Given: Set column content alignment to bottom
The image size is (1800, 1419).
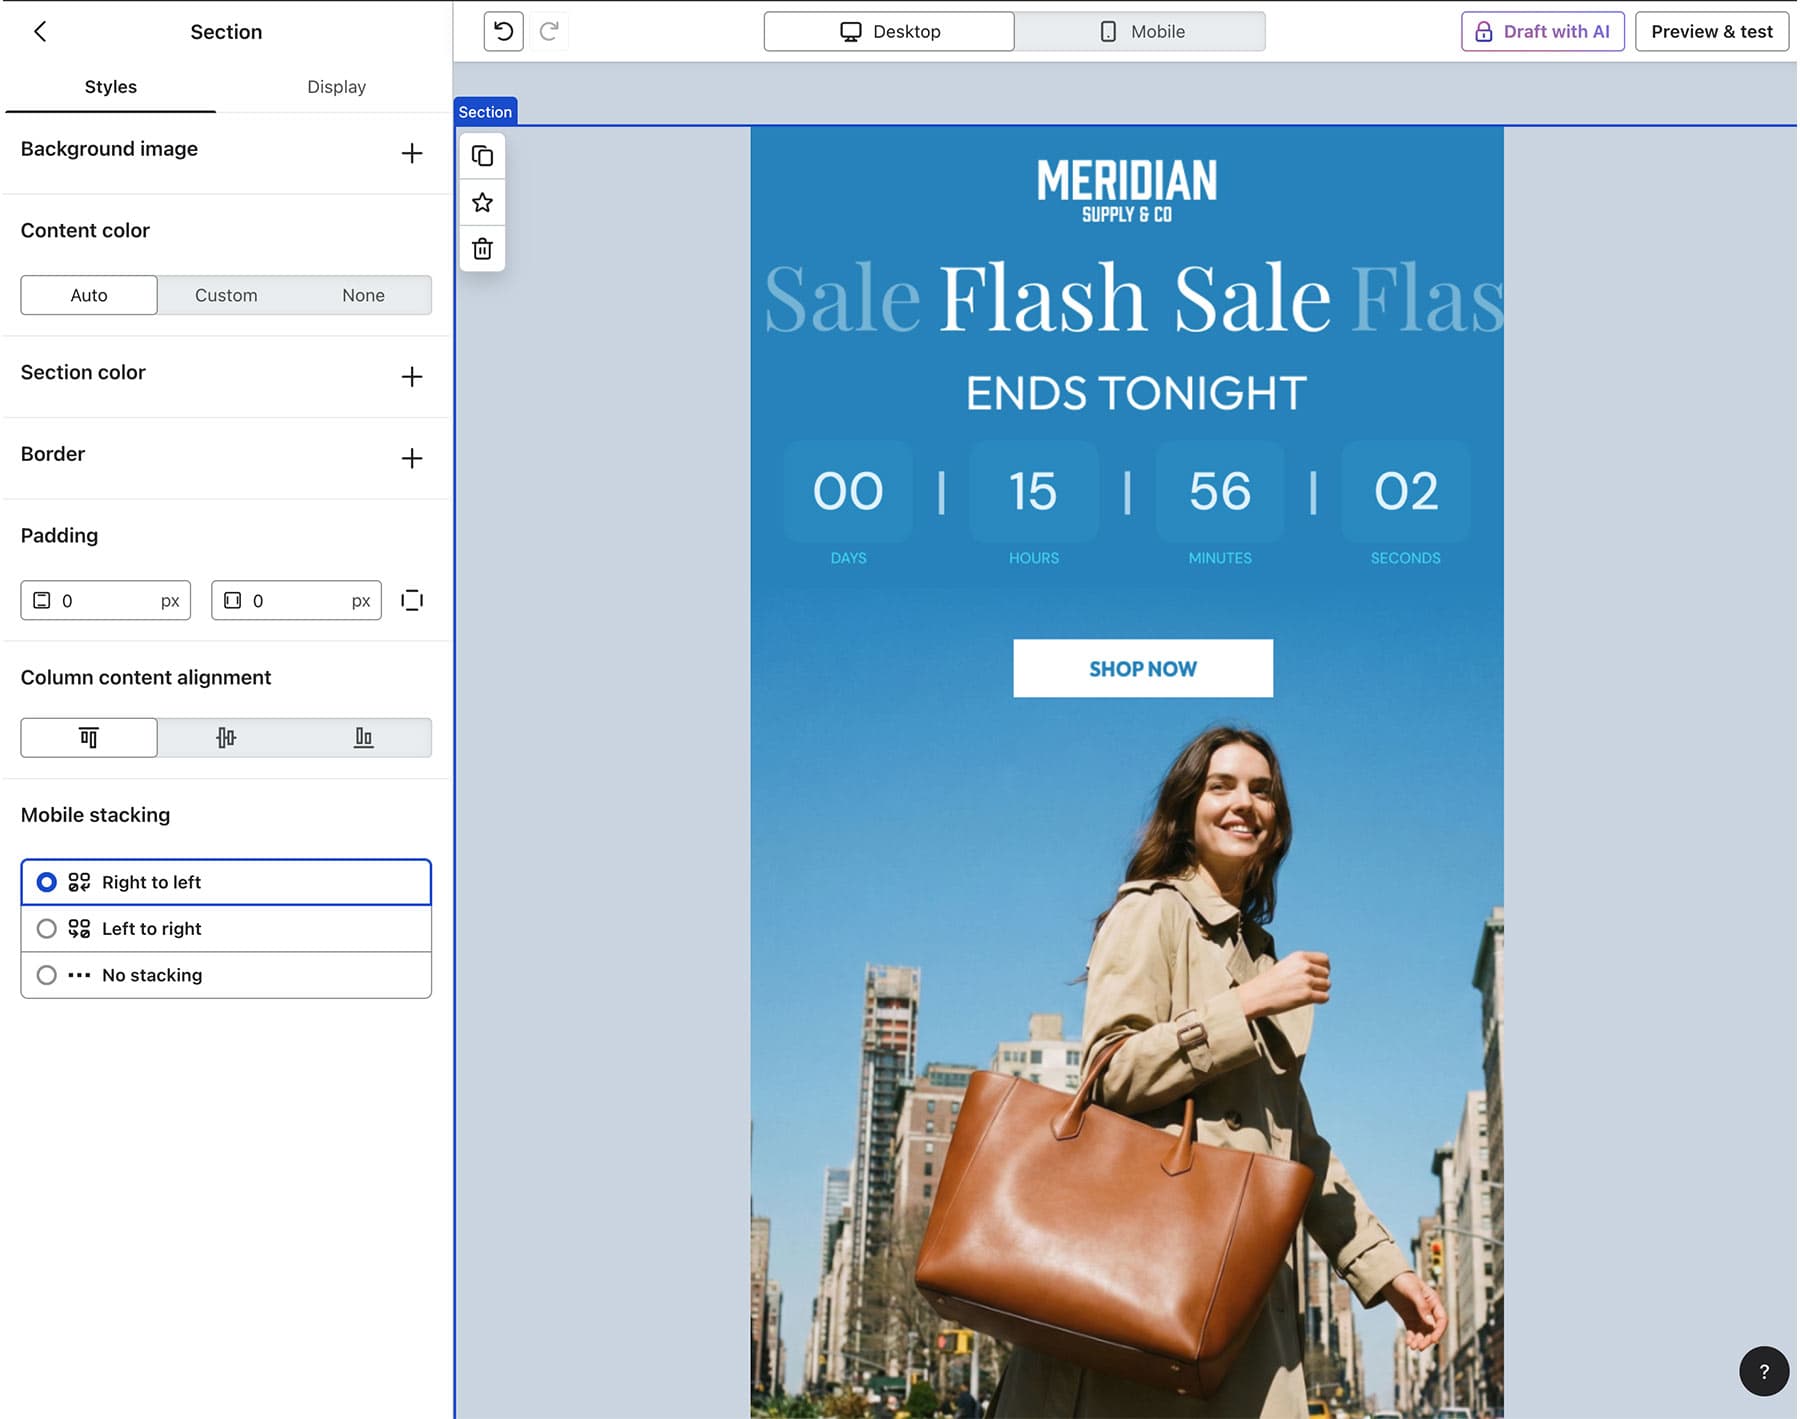Looking at the screenshot, I should point(363,737).
